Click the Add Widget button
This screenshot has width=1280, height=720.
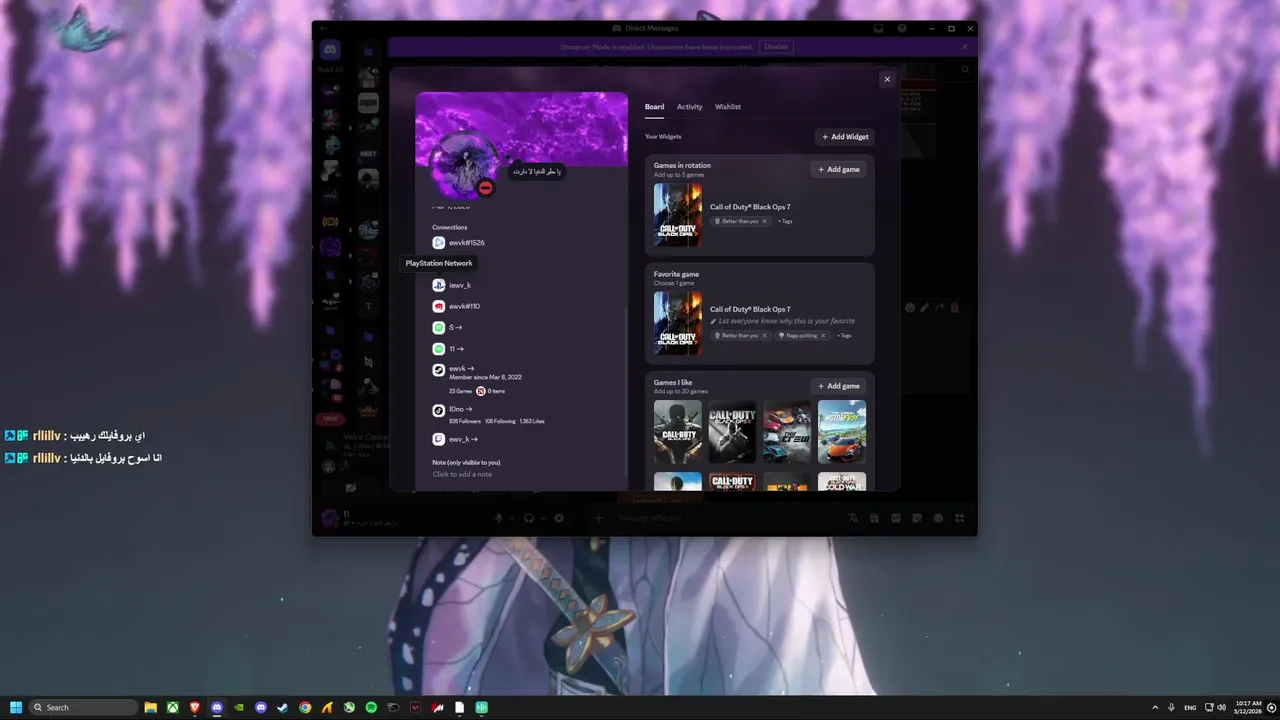[x=845, y=137]
